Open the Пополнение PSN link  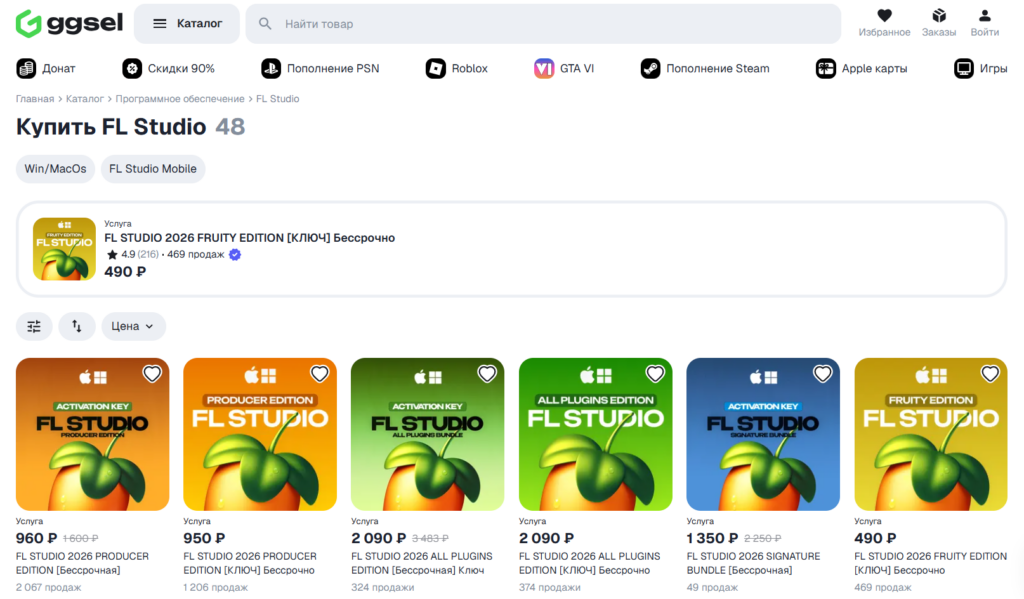(x=333, y=69)
